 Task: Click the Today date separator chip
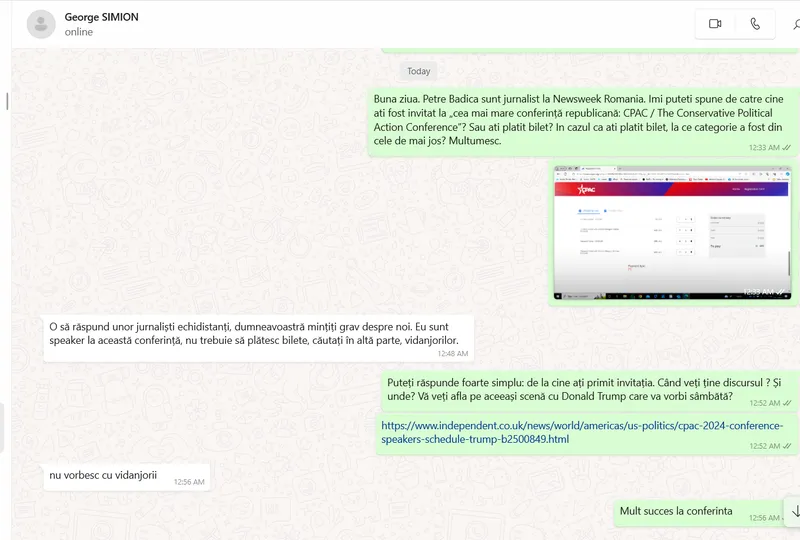(419, 71)
